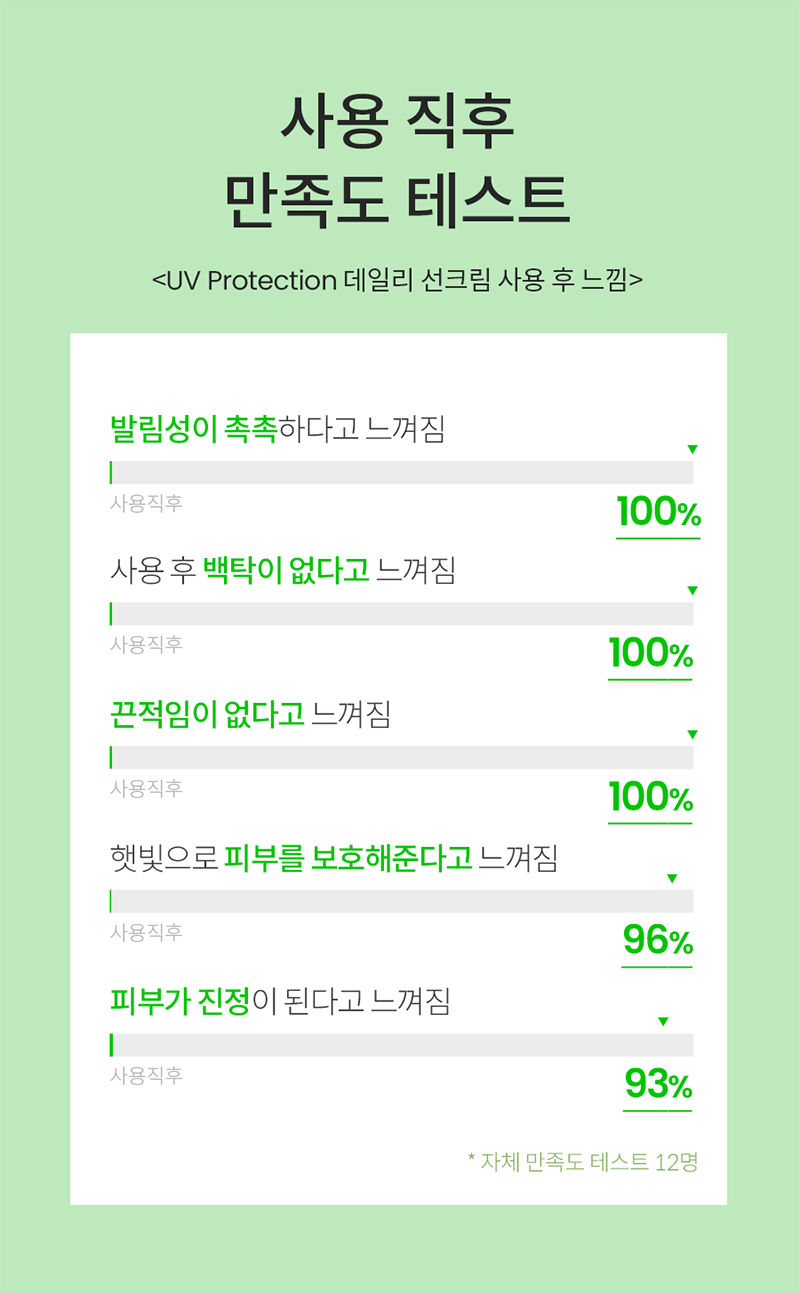Click the 피부가 진정이 된다고 label

pyautogui.click(x=280, y=1001)
